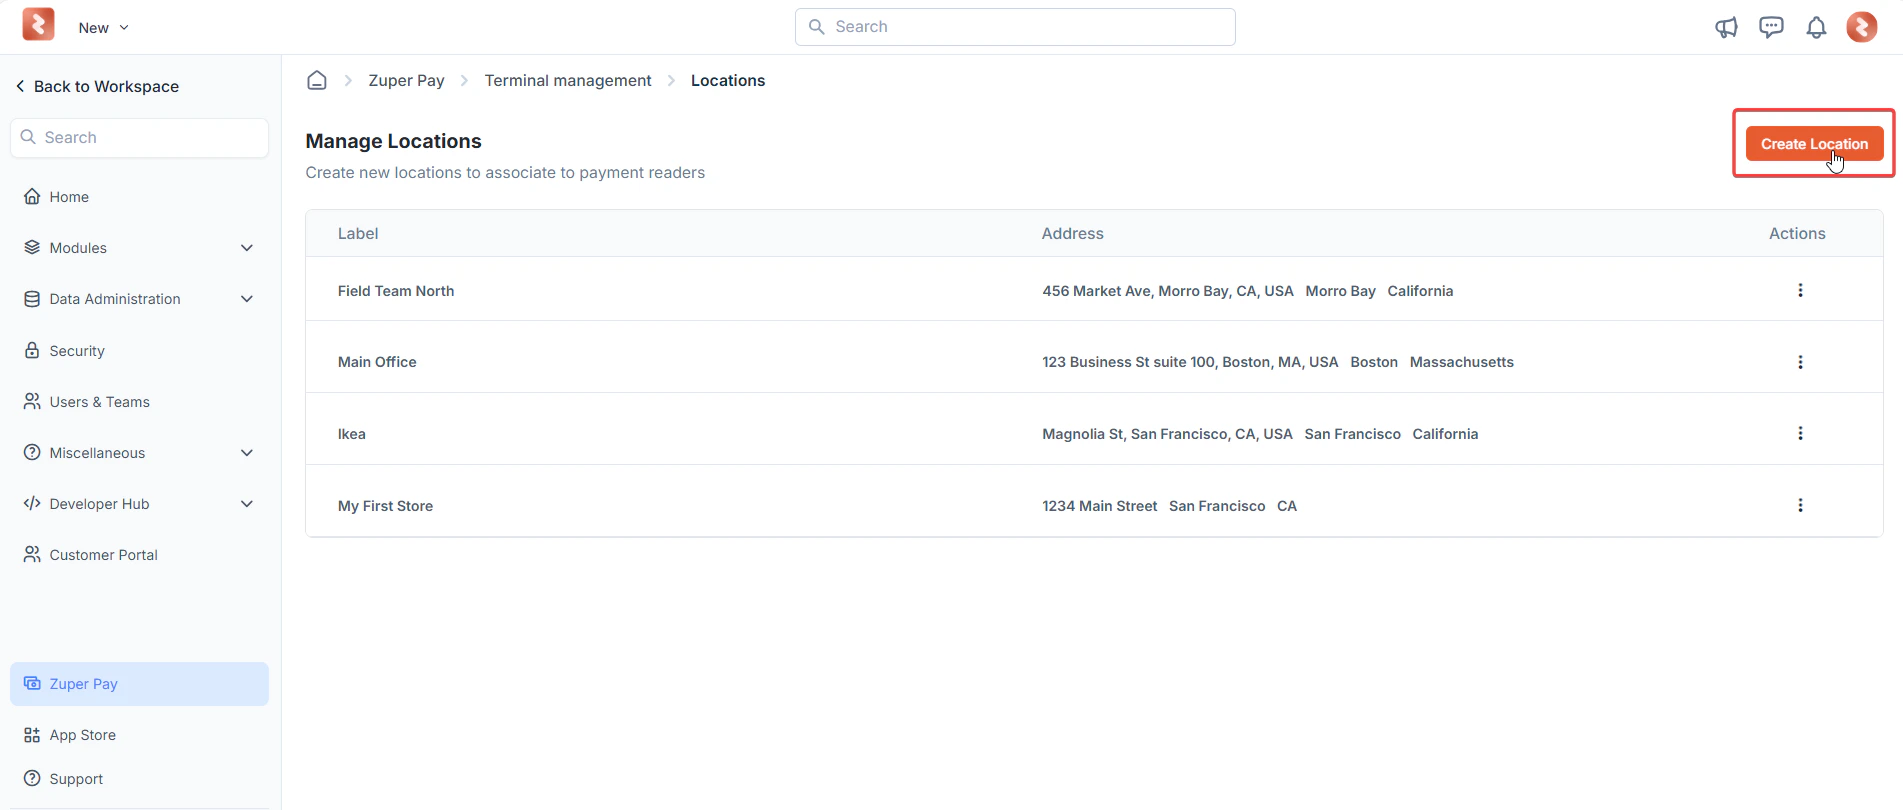Click the Morro Bay city text
Image resolution: width=1903 pixels, height=810 pixels.
tap(1340, 291)
